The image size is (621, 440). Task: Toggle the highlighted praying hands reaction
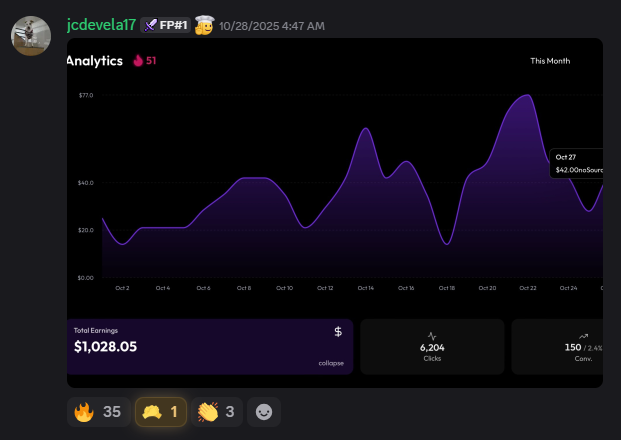pyautogui.click(x=161, y=411)
